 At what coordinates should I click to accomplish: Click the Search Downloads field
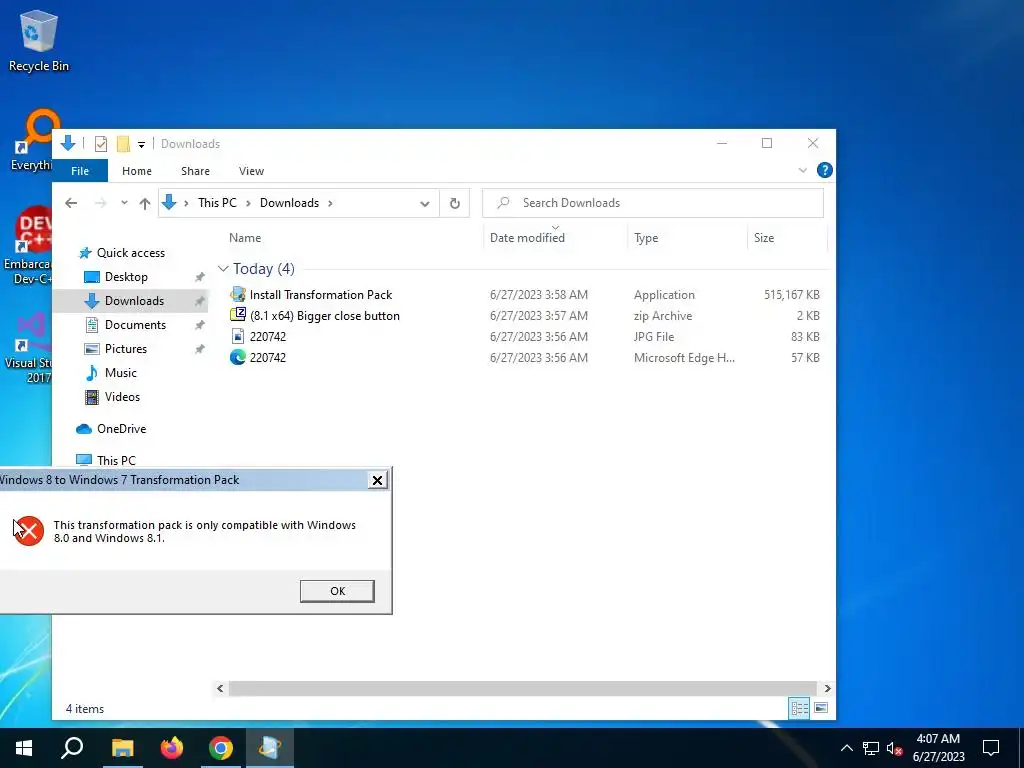652,203
